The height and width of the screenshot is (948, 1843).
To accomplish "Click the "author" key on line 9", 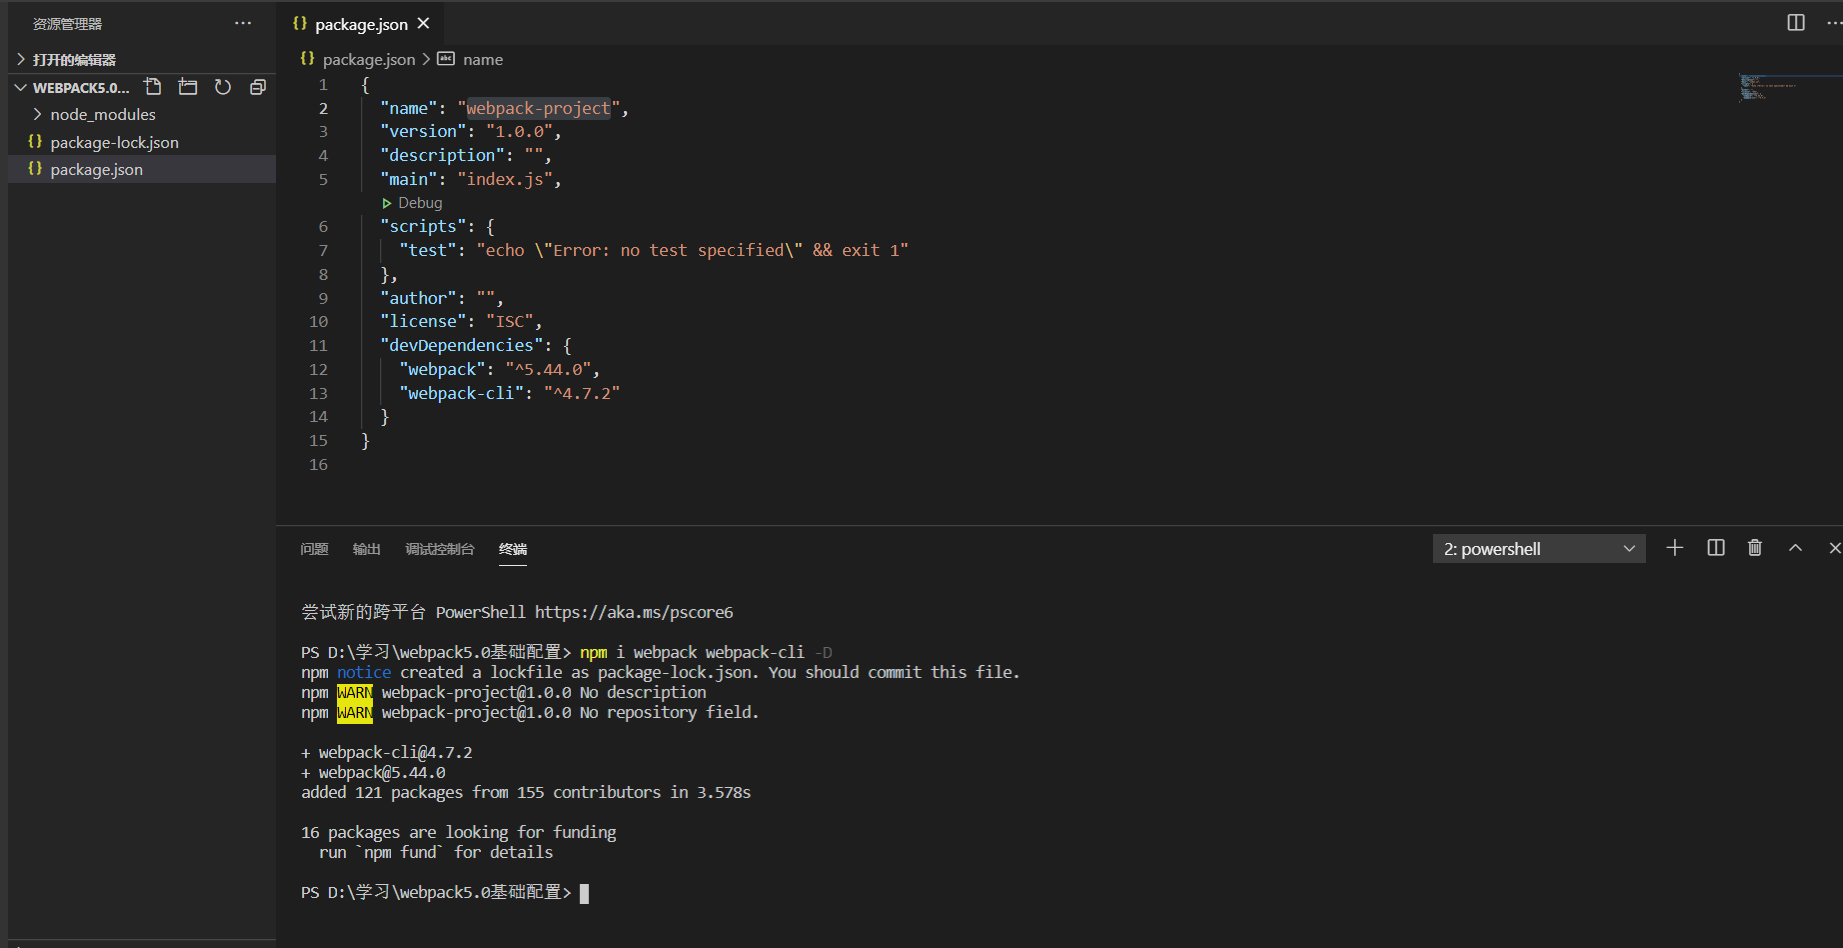I will (418, 298).
